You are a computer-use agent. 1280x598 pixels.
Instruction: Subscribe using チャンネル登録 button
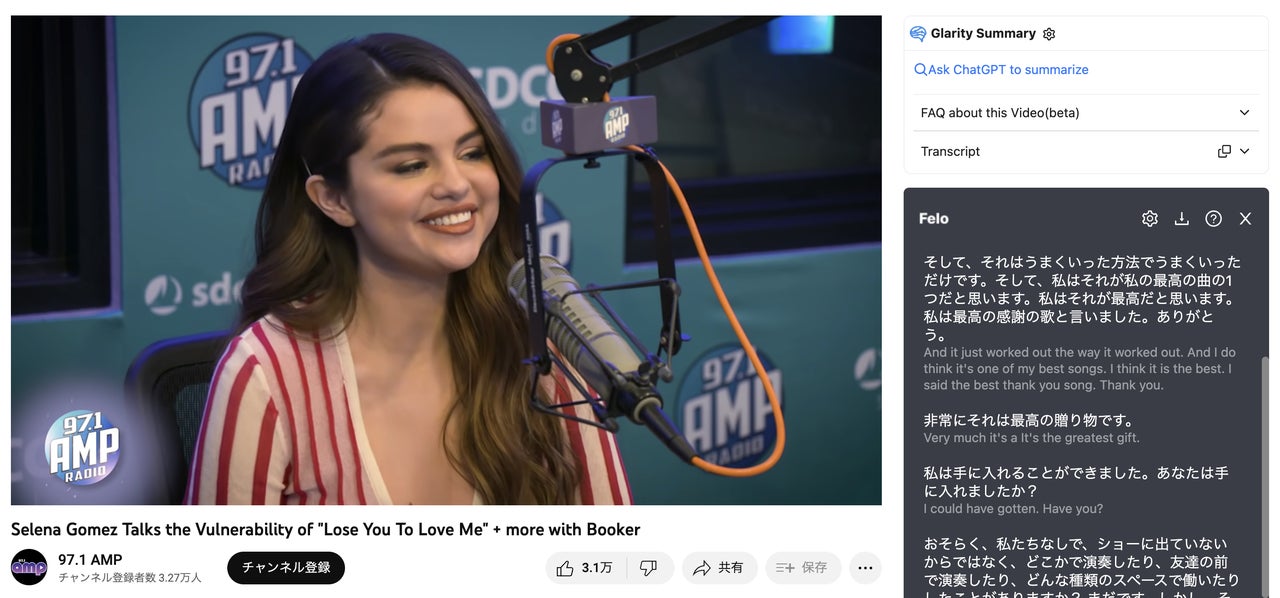click(286, 568)
